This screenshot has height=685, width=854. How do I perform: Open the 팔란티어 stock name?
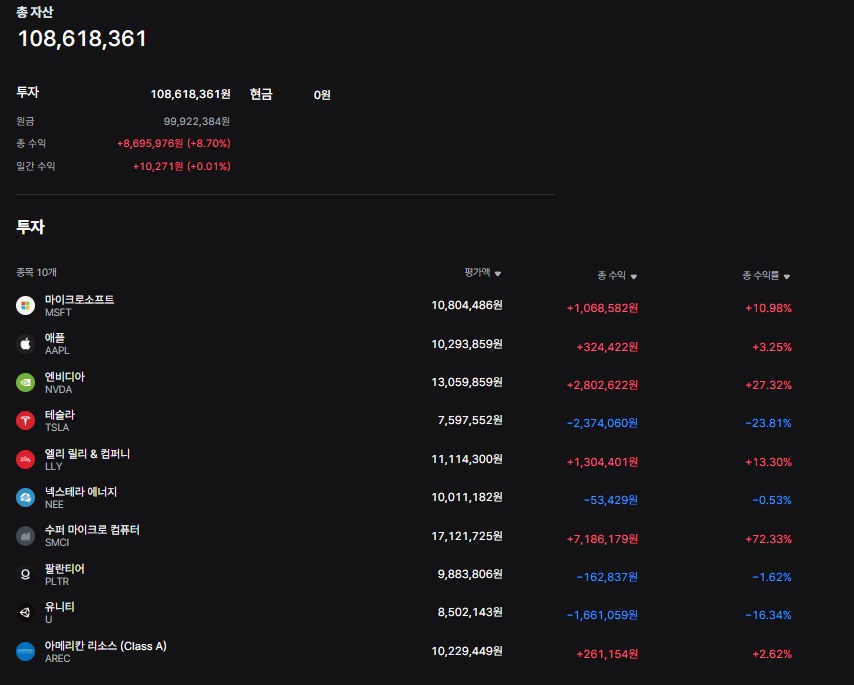[x=65, y=568]
